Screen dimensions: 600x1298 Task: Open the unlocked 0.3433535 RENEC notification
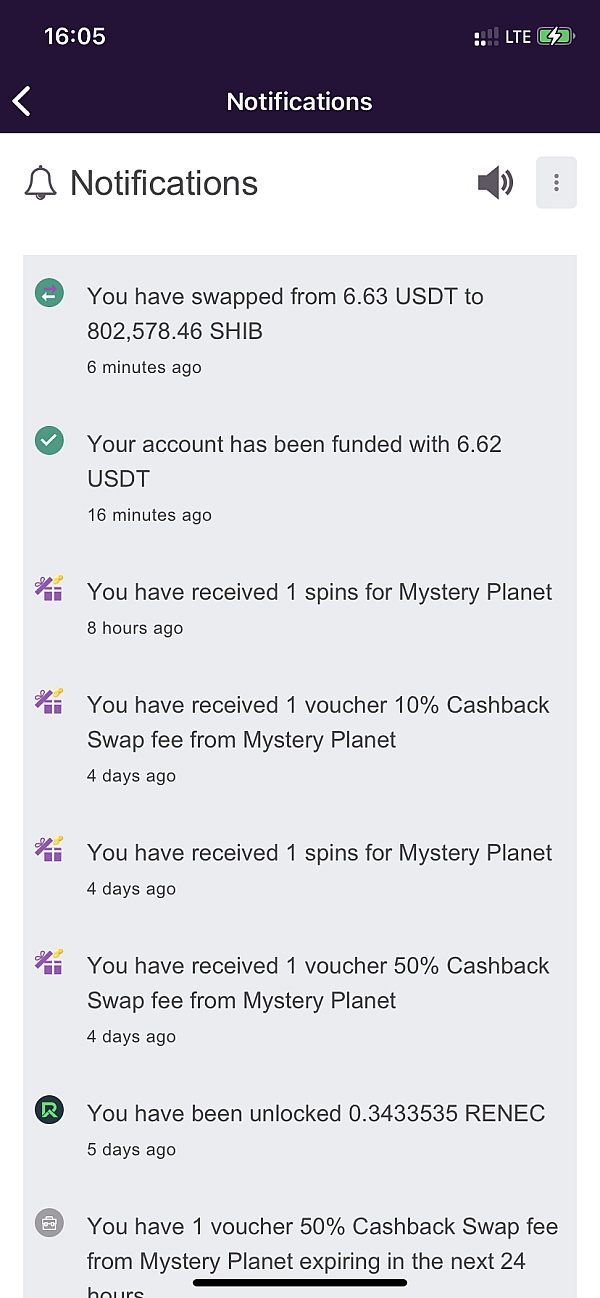[x=316, y=1113]
